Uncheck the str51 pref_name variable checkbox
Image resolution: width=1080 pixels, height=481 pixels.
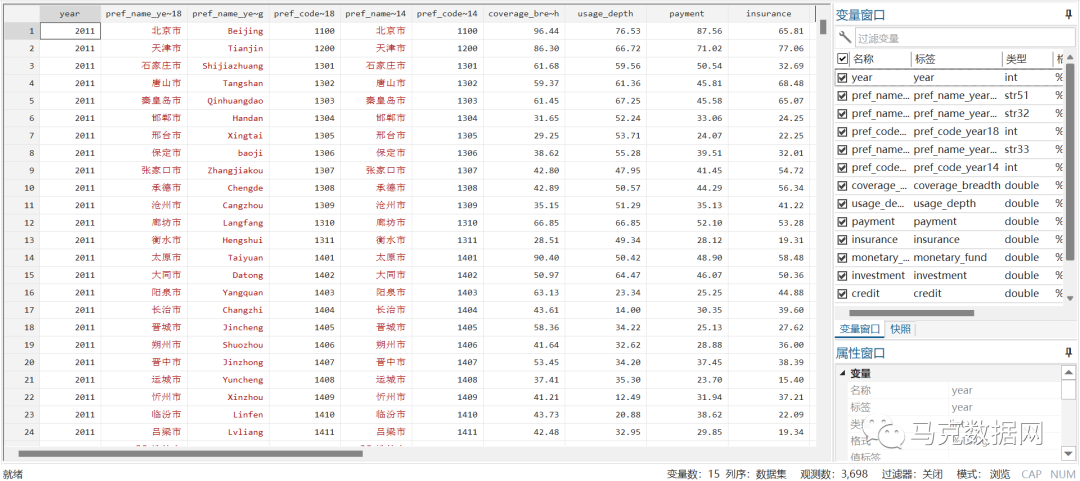pyautogui.click(x=842, y=96)
